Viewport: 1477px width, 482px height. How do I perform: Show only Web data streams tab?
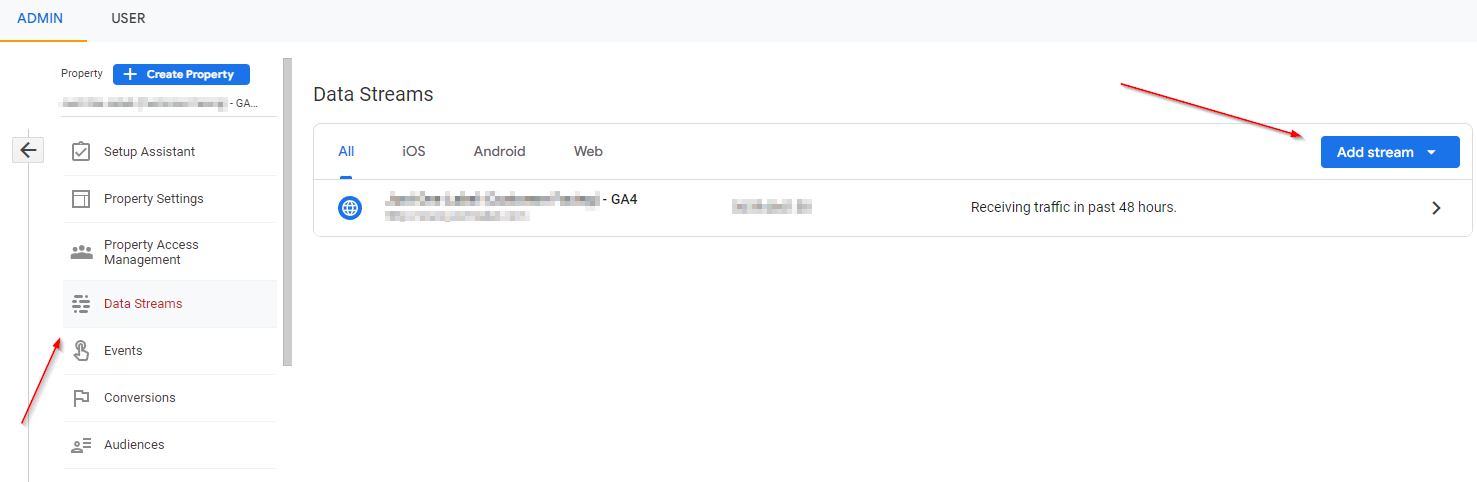pyautogui.click(x=588, y=152)
